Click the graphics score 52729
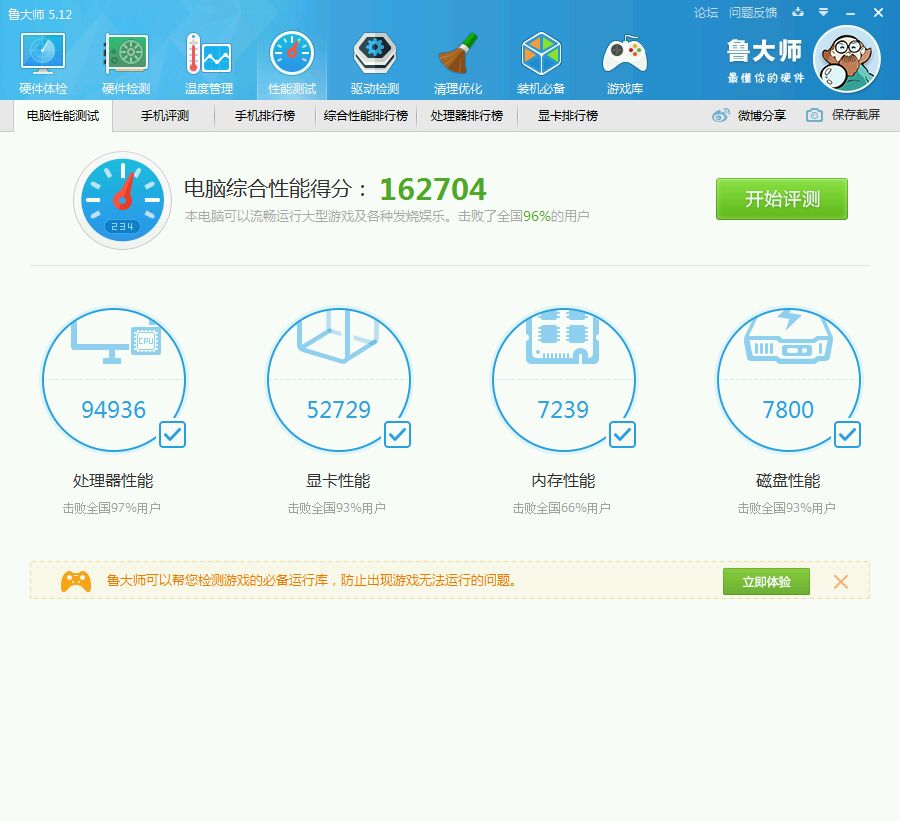 [339, 410]
